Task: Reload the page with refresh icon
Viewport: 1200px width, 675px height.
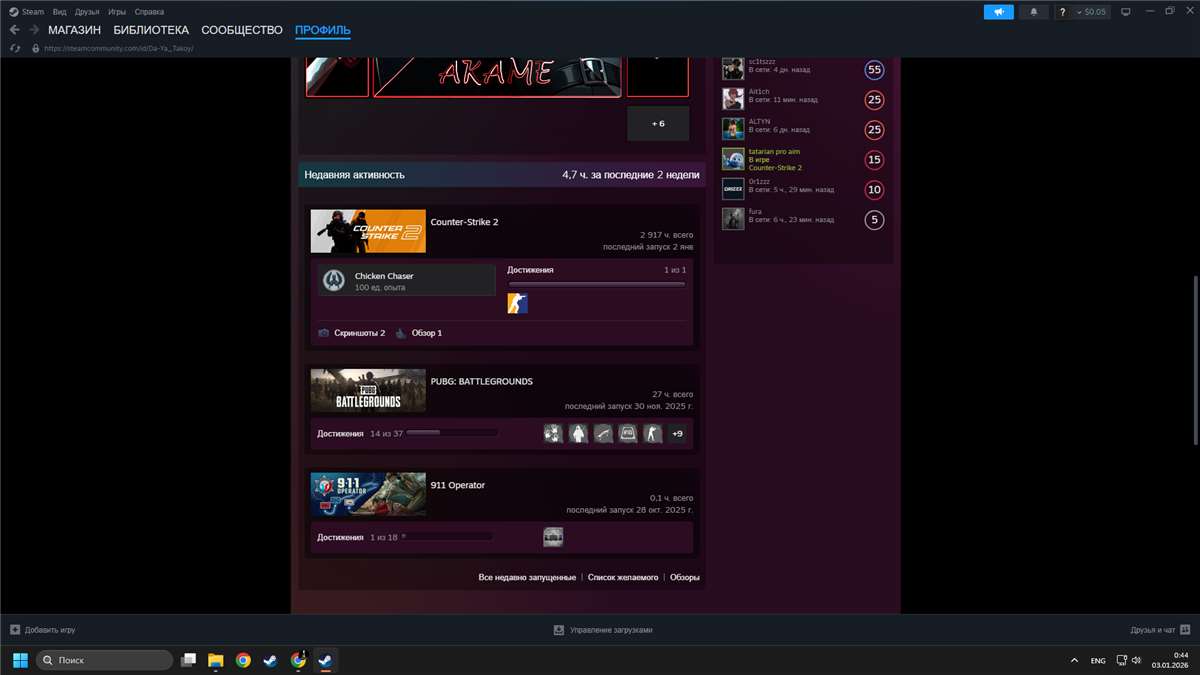Action: (x=14, y=48)
